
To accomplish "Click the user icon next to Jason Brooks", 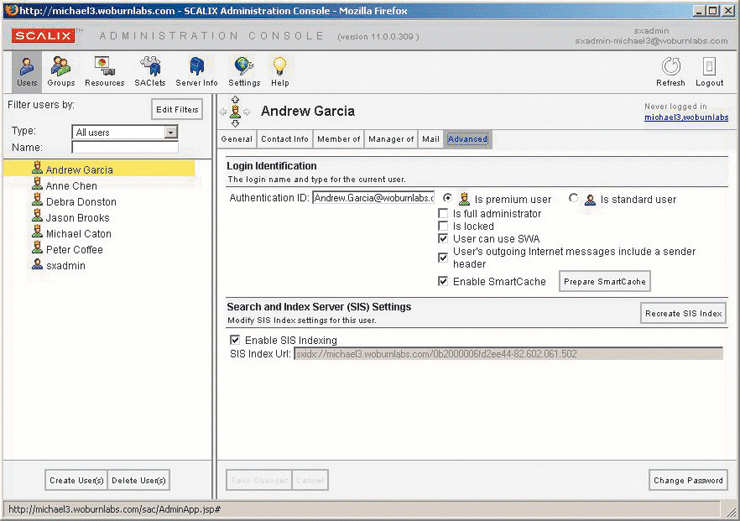I will click(x=37, y=217).
